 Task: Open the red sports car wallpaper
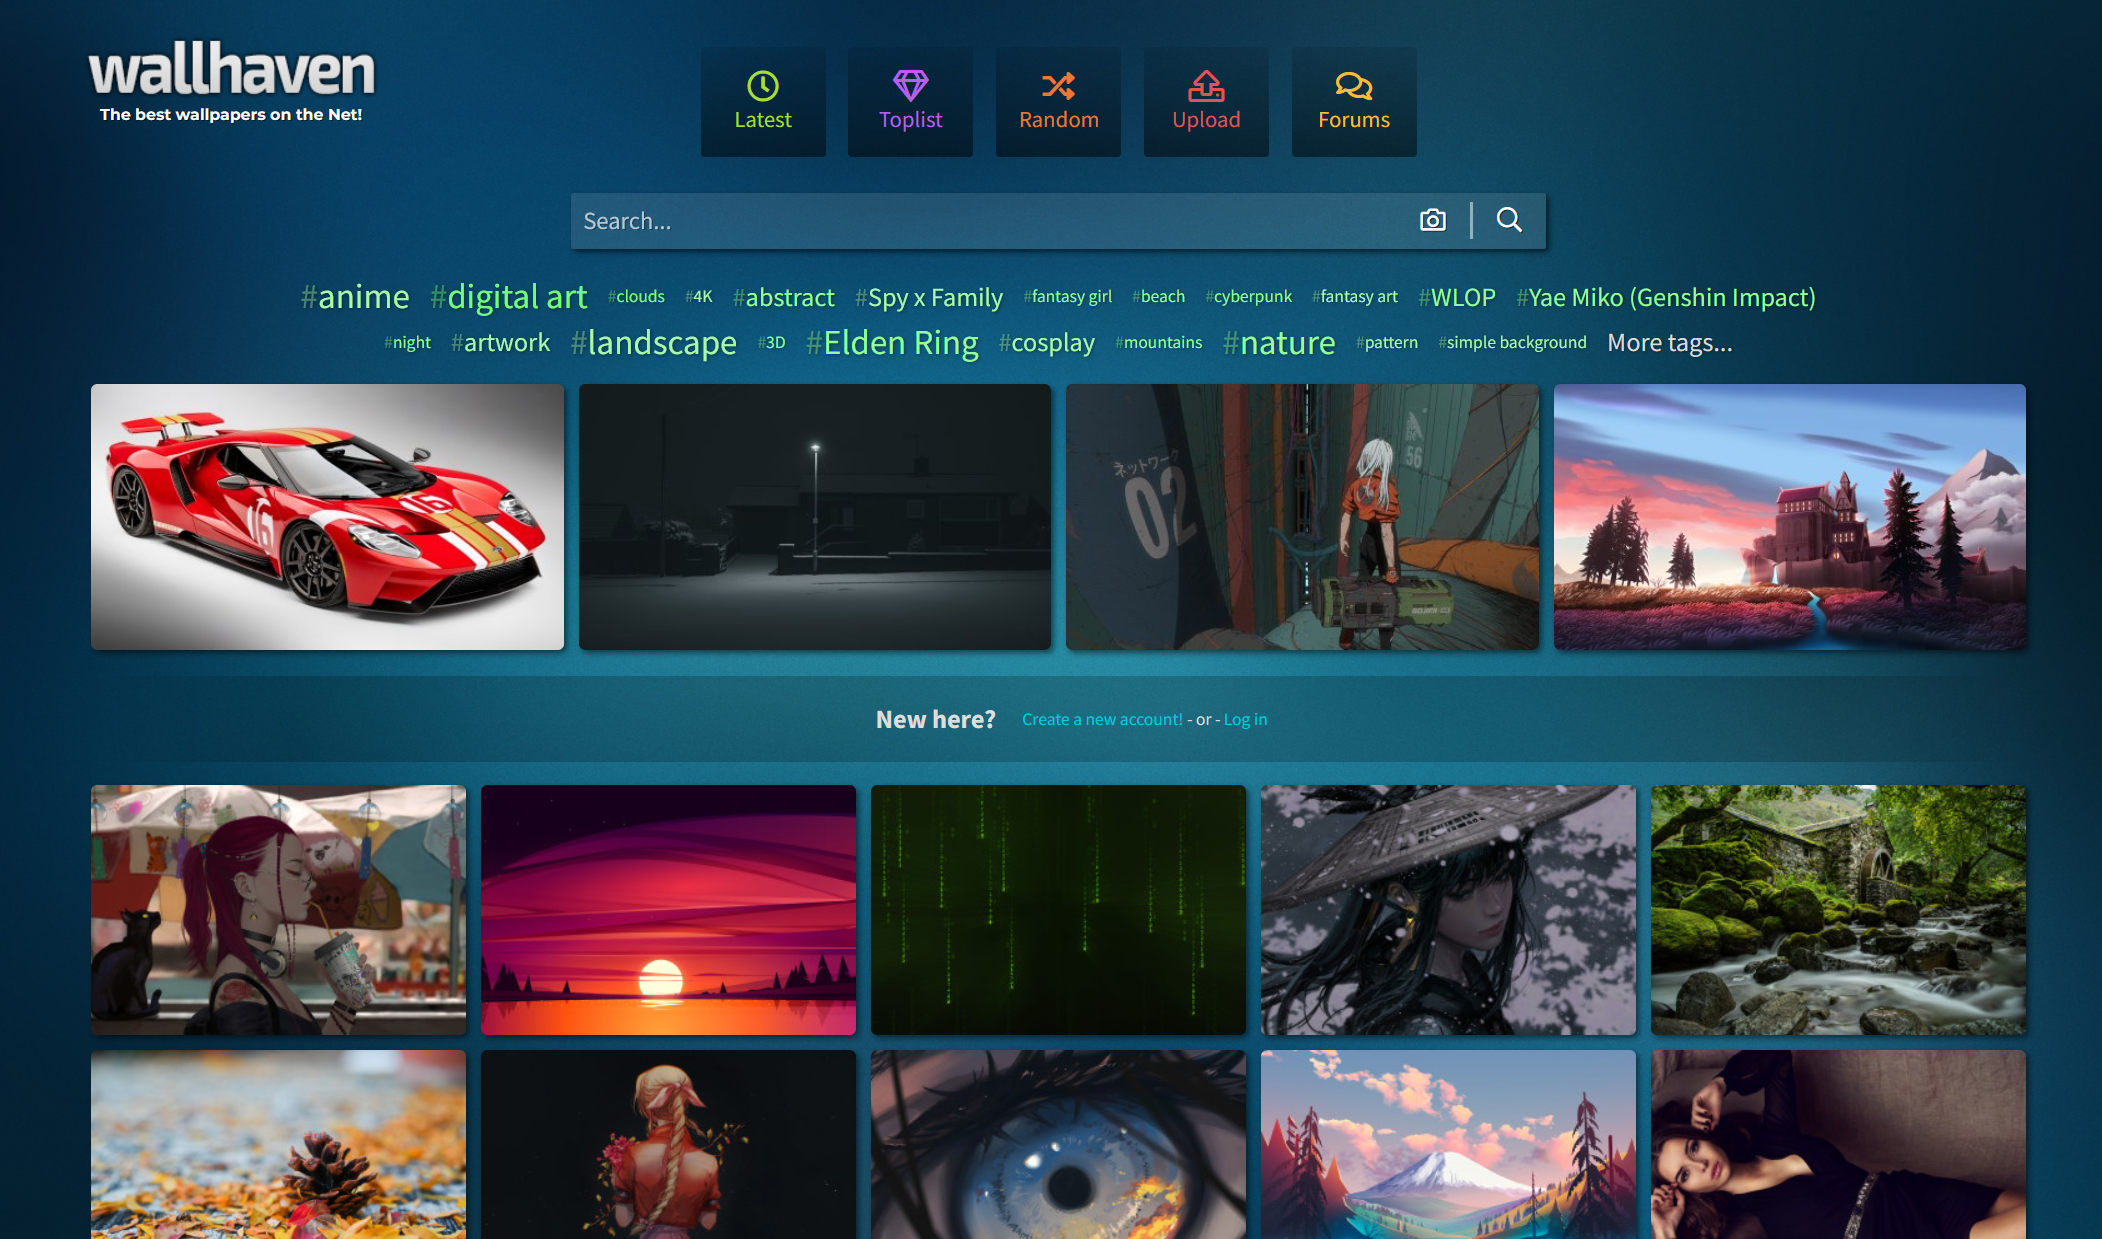327,517
